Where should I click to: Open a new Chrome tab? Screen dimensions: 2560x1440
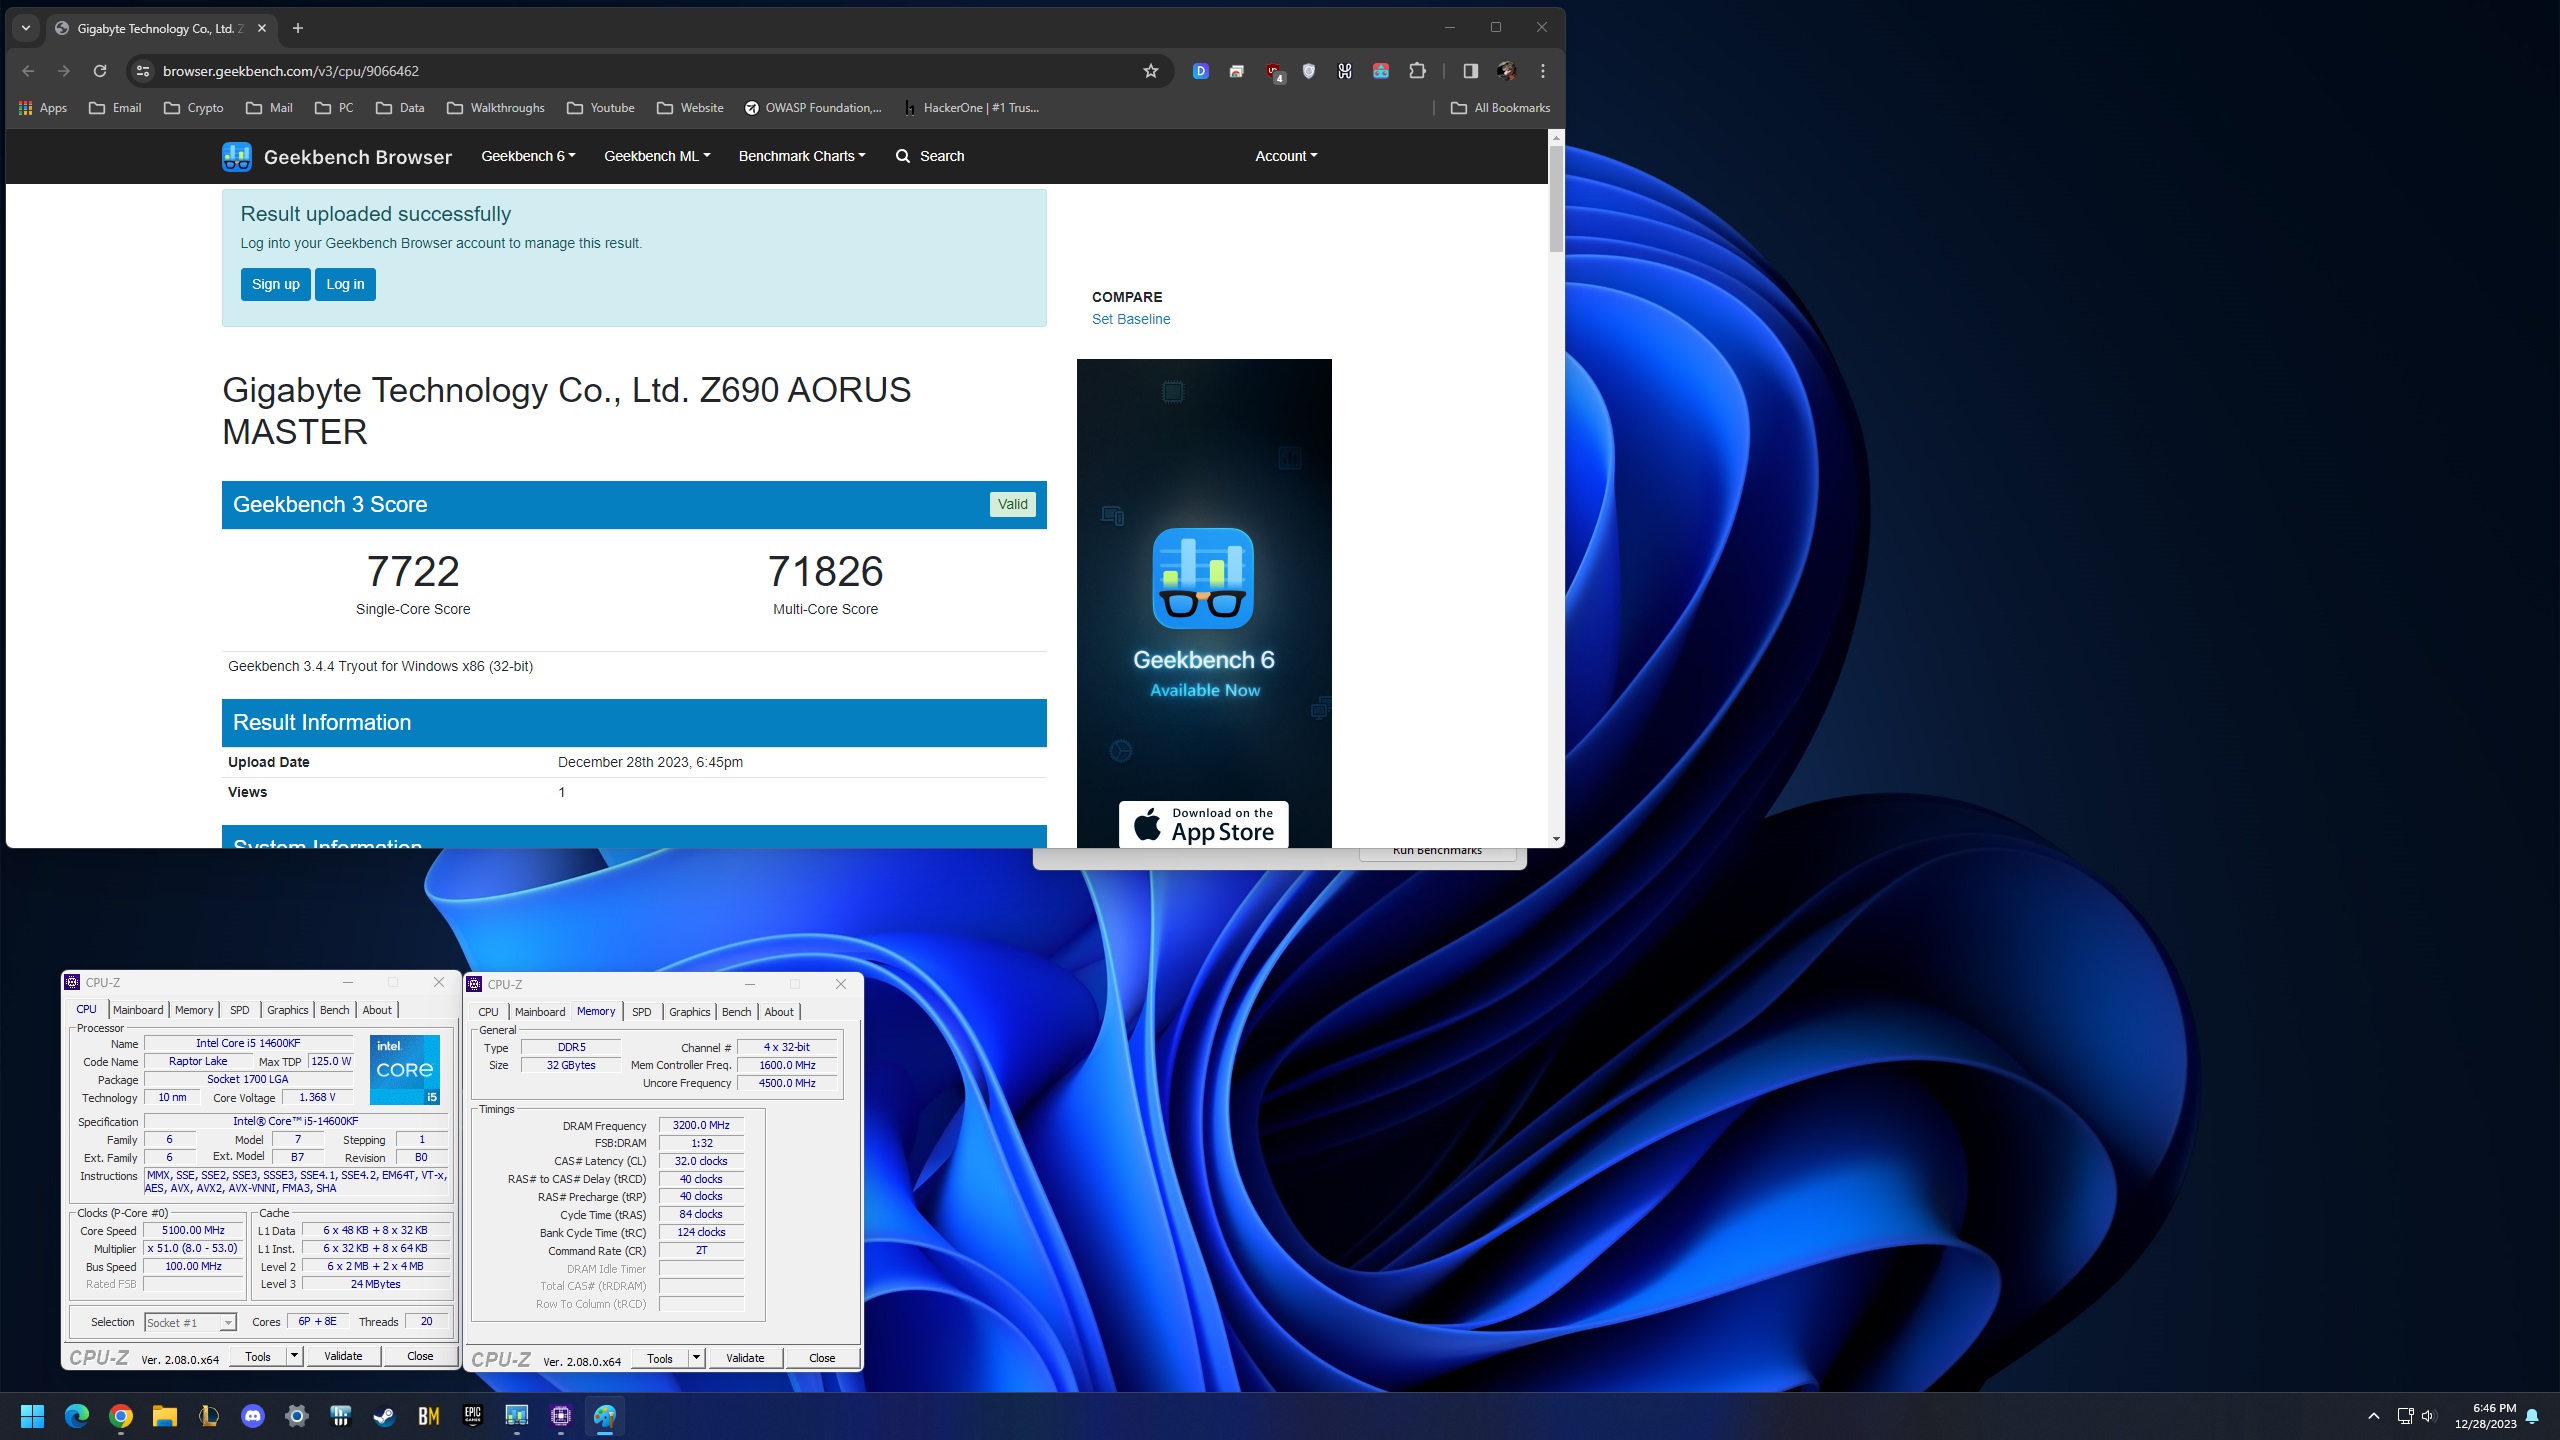click(297, 28)
